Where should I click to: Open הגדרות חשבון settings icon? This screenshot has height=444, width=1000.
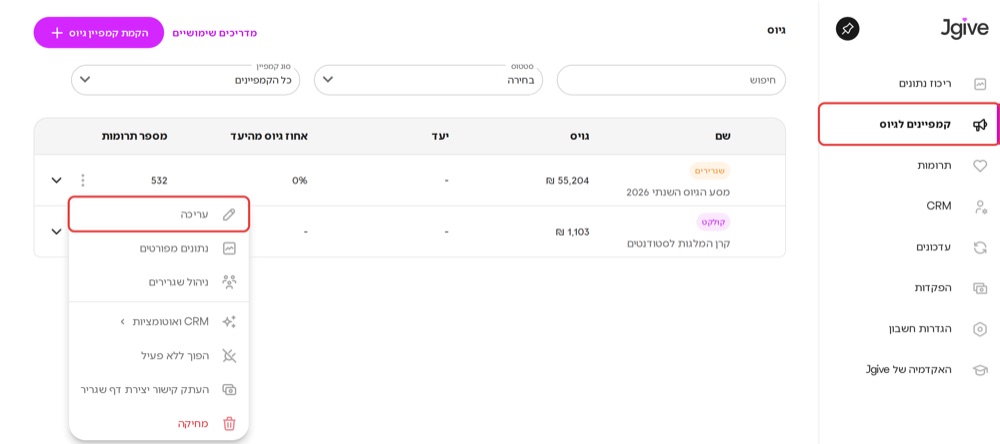coord(980,329)
